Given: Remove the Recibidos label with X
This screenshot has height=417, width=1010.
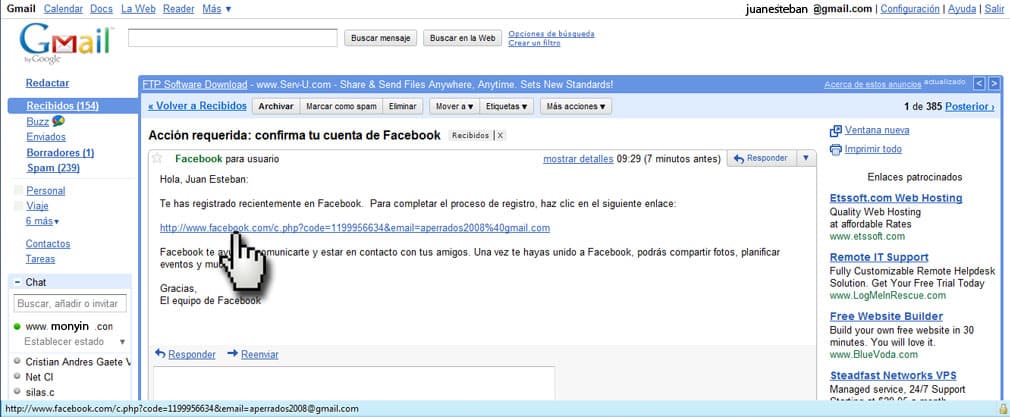Looking at the screenshot, I should 500,136.
